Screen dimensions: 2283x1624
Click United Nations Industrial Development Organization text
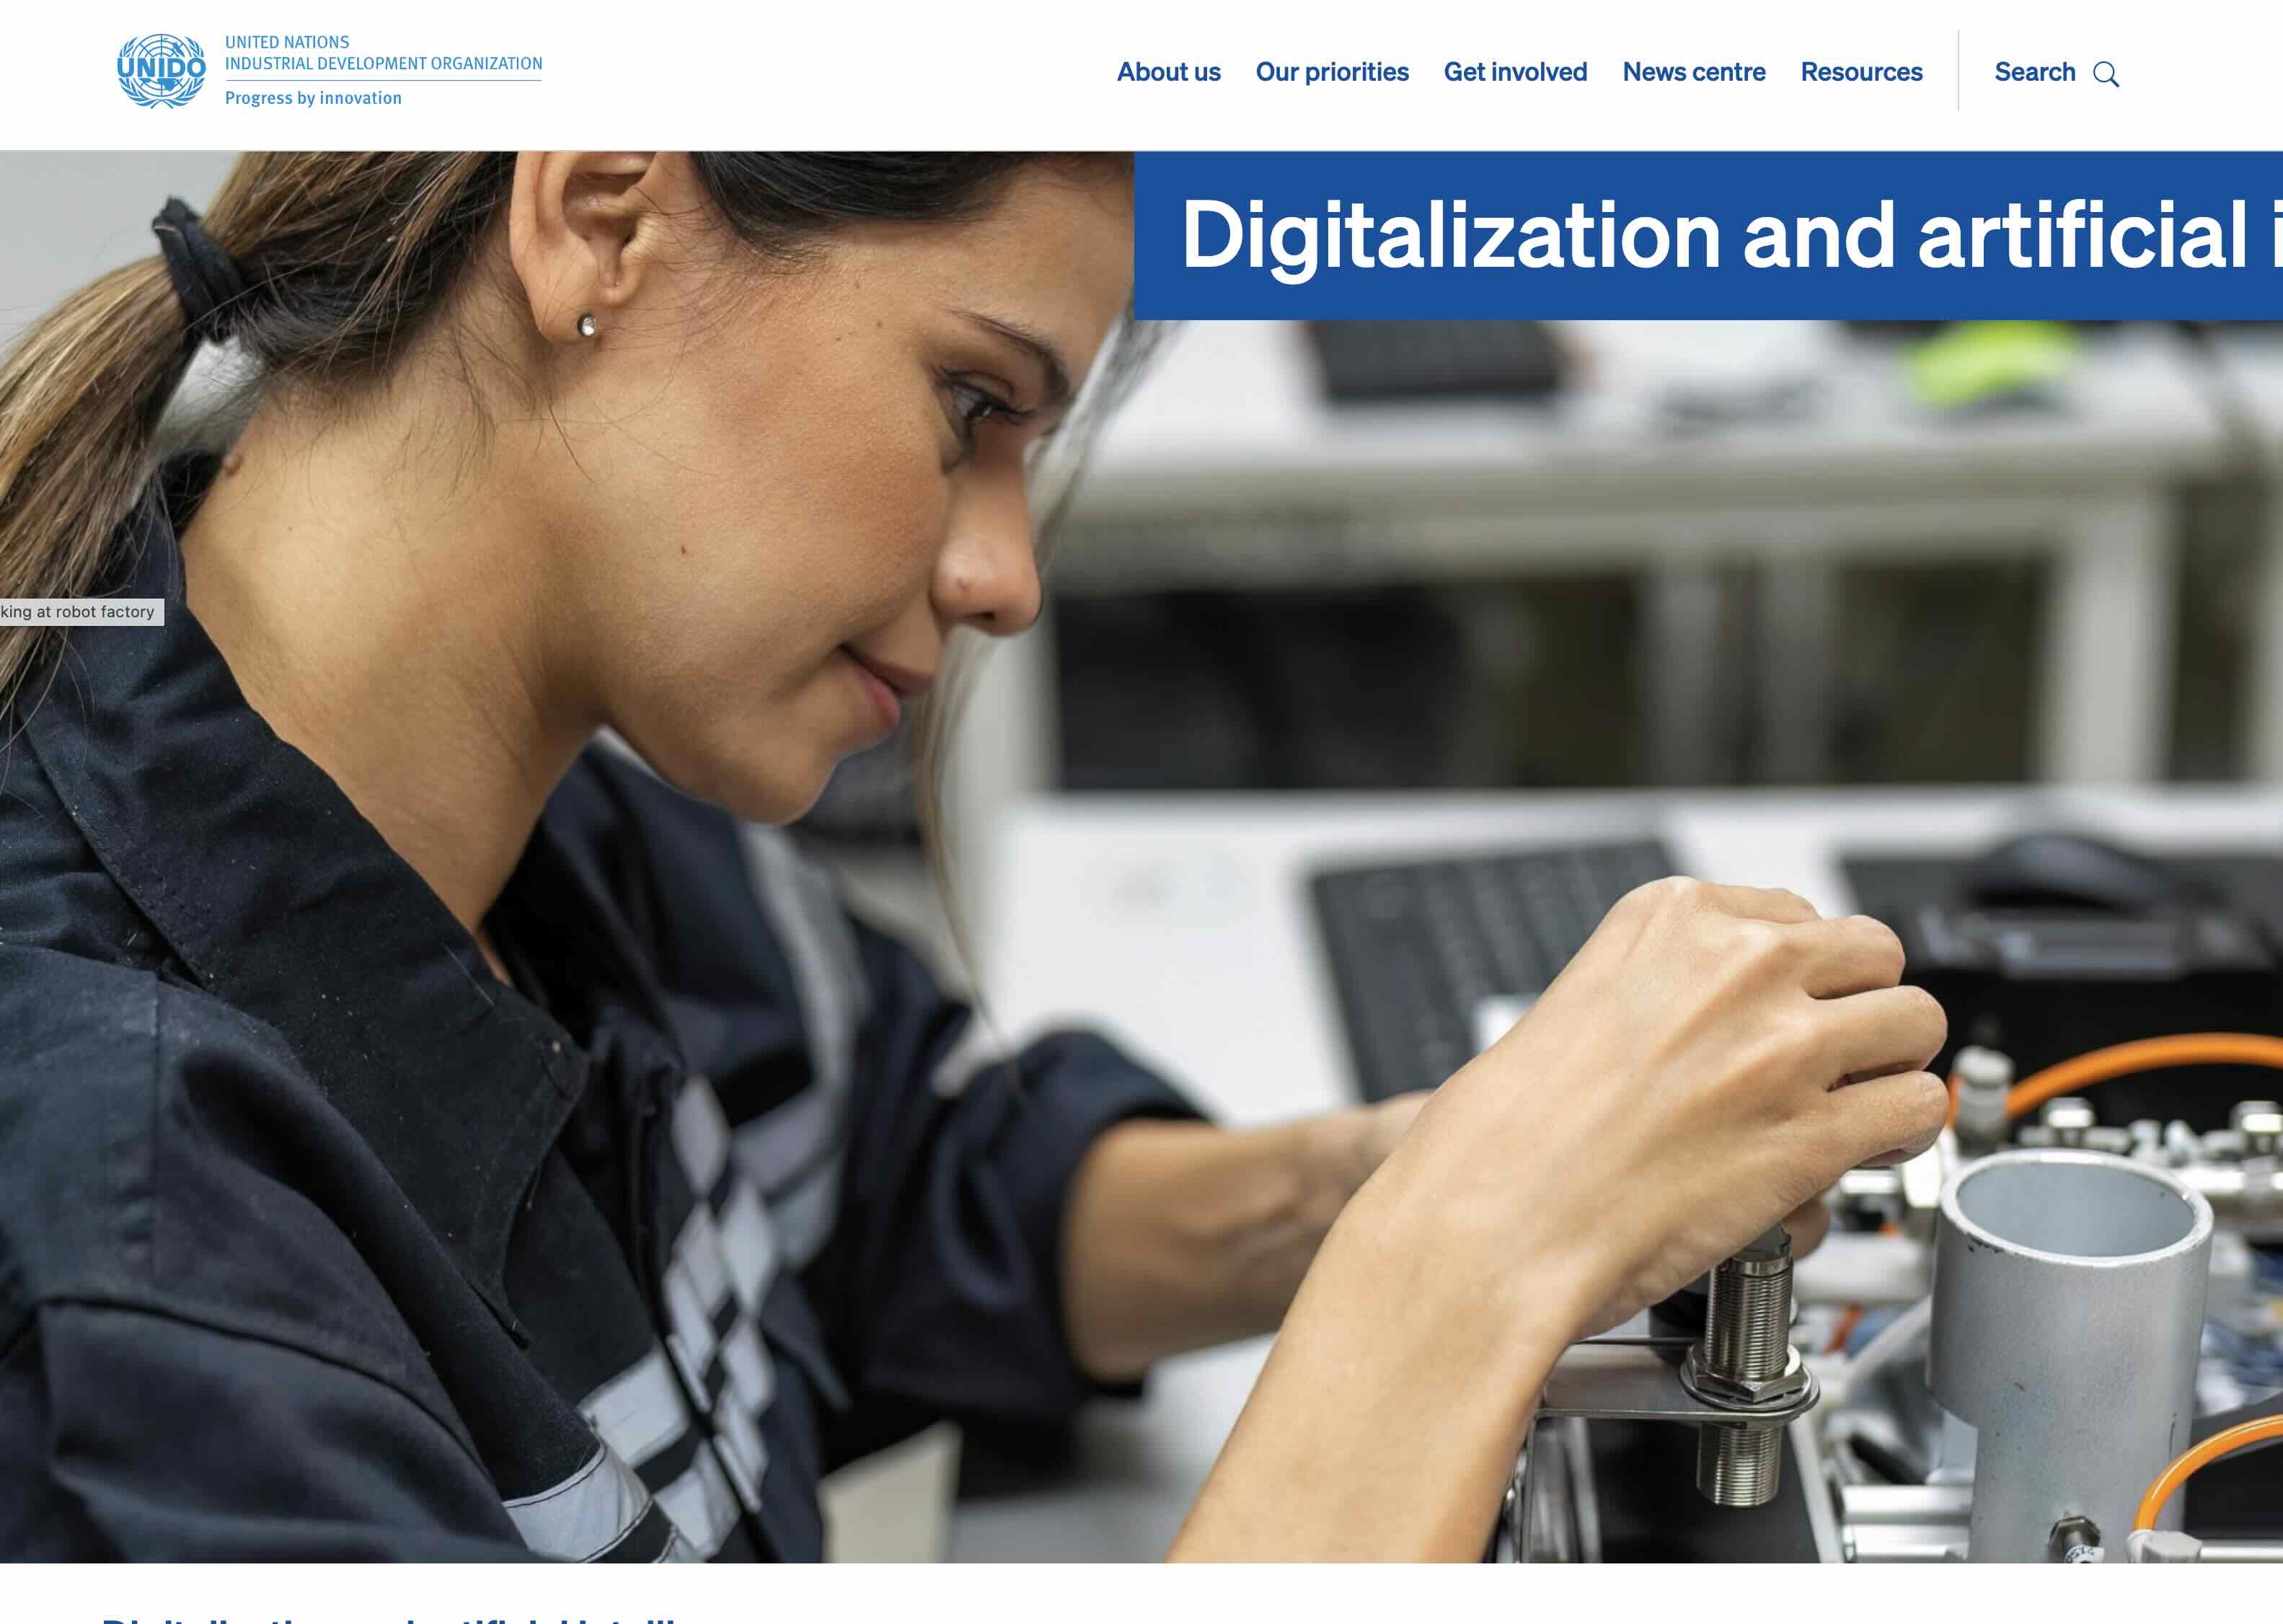coord(383,53)
